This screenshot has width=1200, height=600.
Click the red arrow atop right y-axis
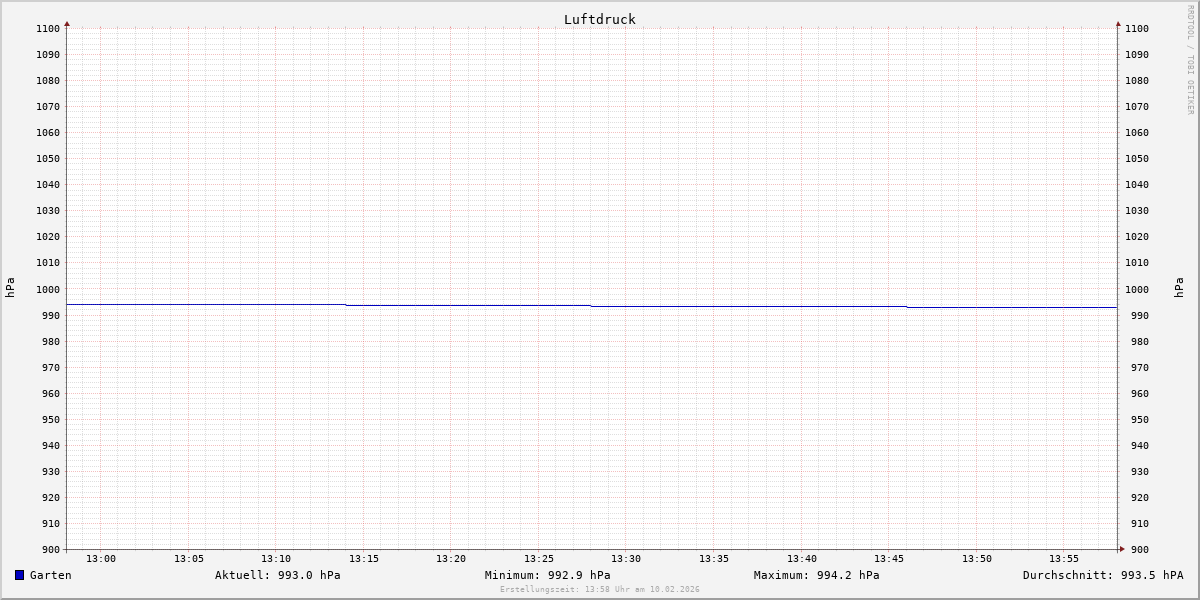click(1118, 23)
